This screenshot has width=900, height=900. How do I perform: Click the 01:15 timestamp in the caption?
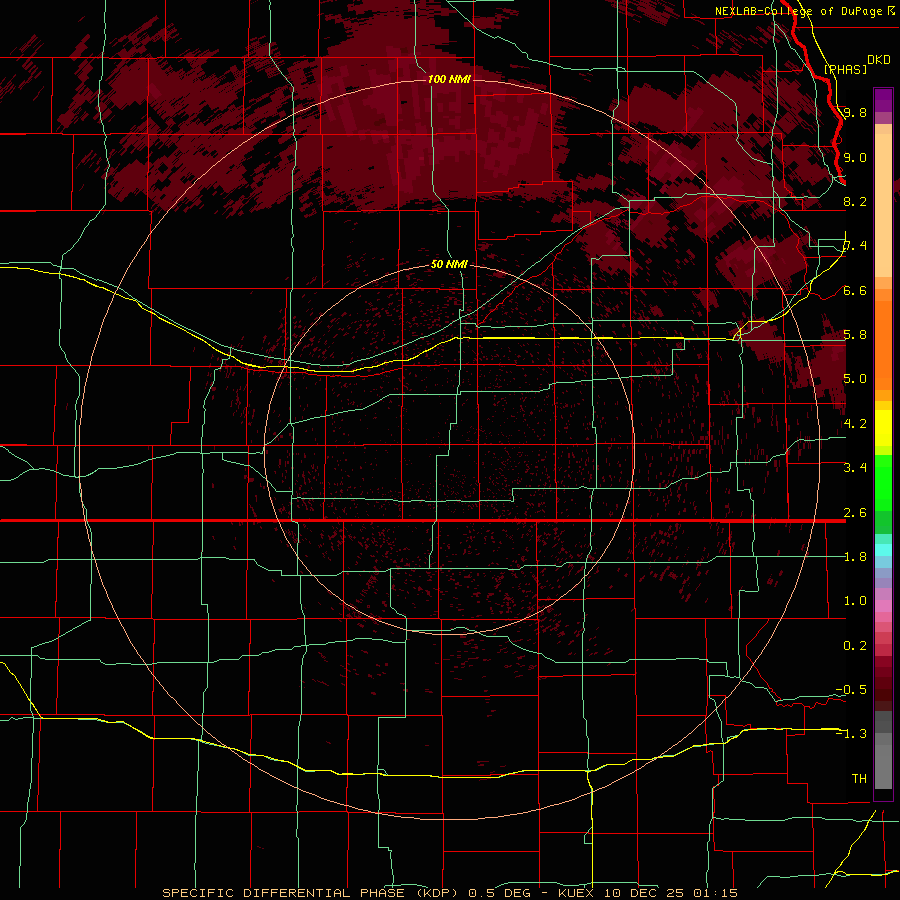click(x=715, y=893)
